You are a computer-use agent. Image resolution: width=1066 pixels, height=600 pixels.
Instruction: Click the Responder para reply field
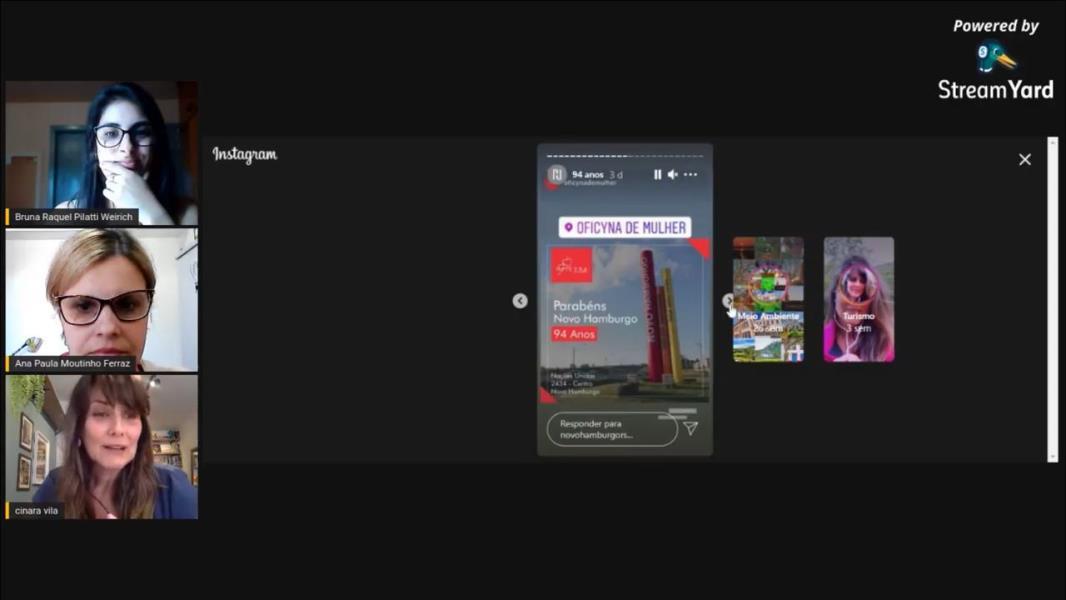[612, 429]
